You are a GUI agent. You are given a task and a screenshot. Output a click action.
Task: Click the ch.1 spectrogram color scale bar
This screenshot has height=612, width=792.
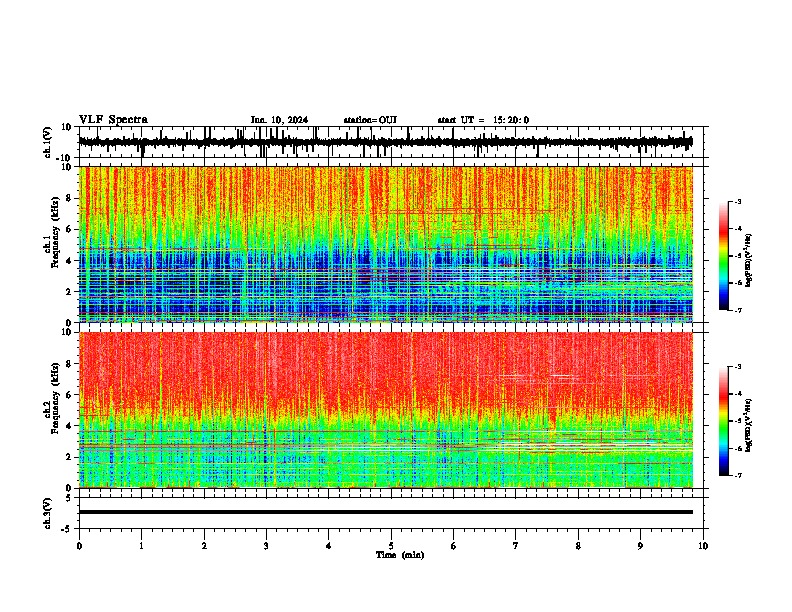(724, 256)
